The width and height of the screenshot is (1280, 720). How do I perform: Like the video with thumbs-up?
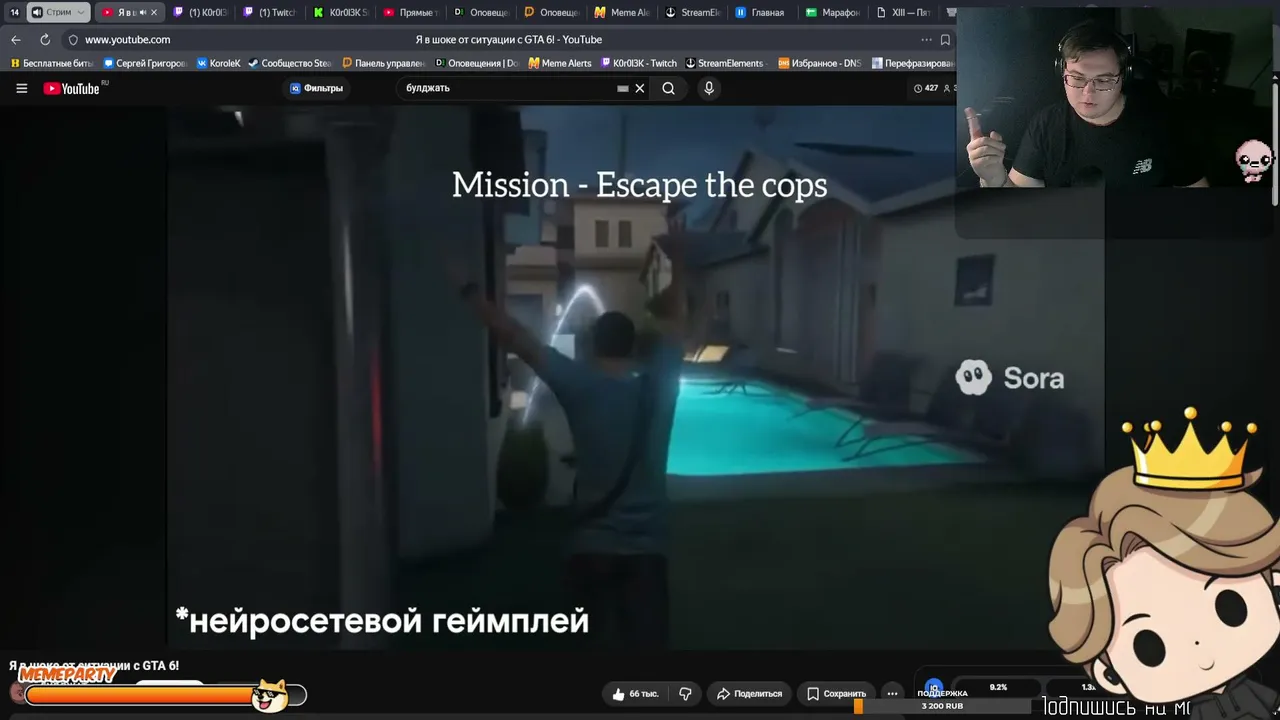coord(635,693)
